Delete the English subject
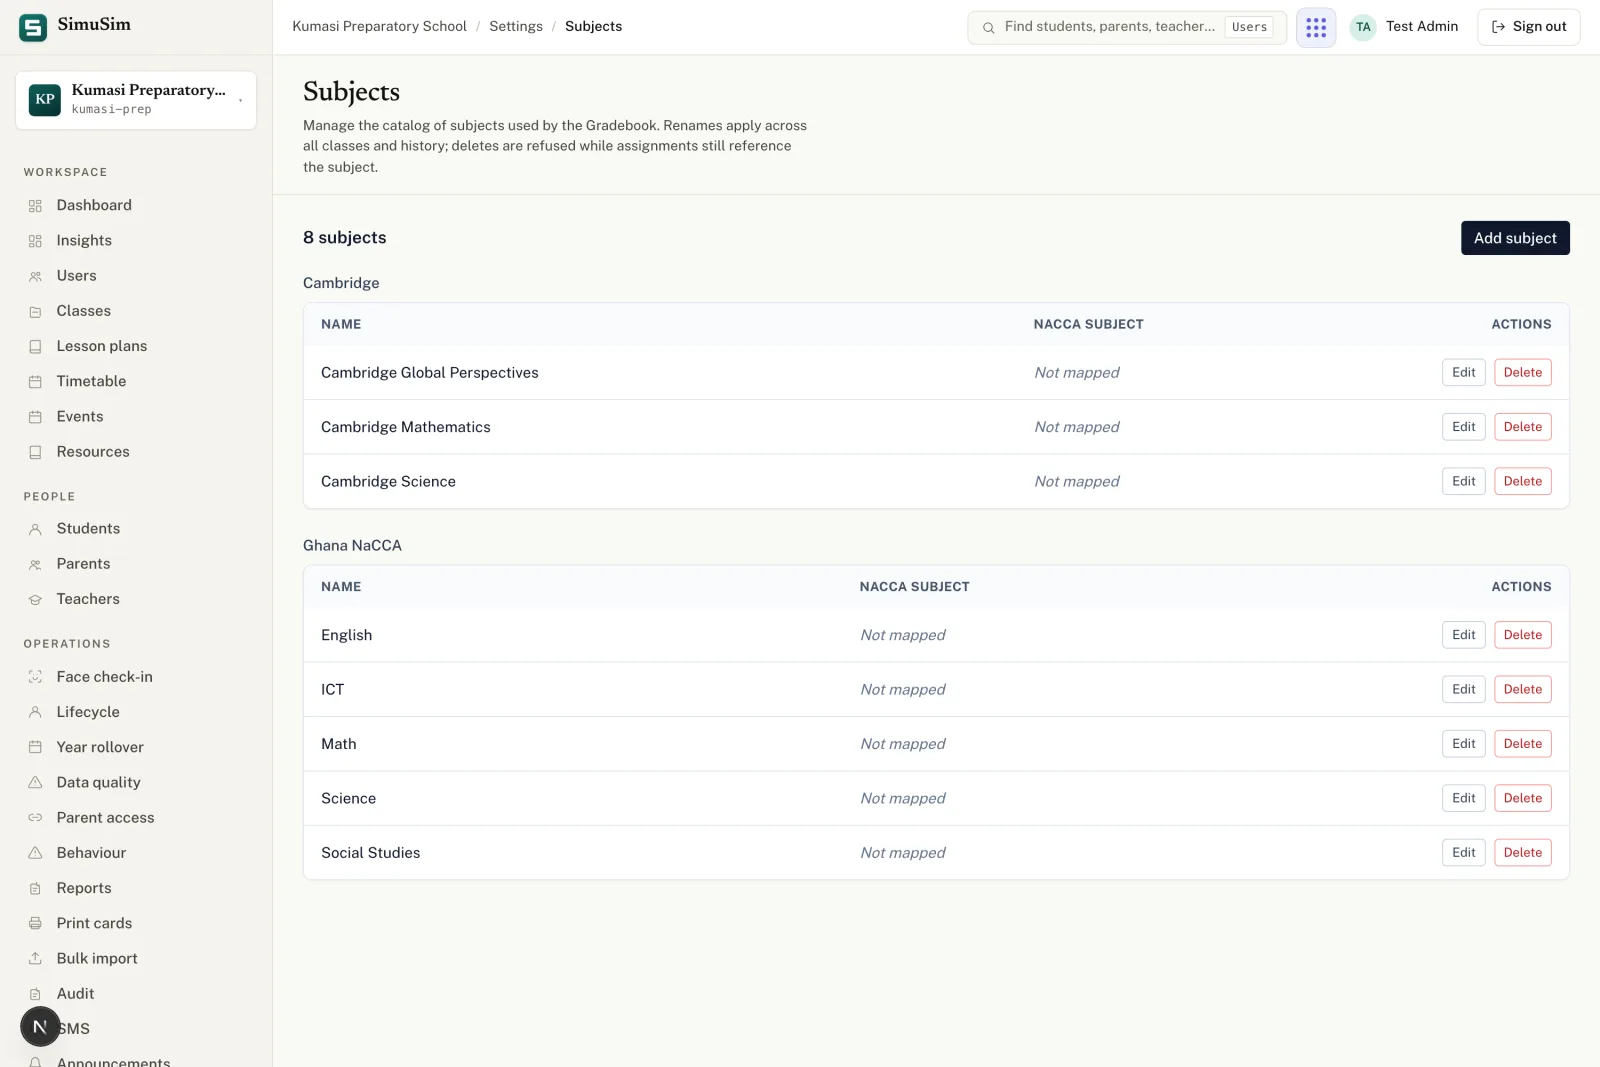 [x=1523, y=635]
